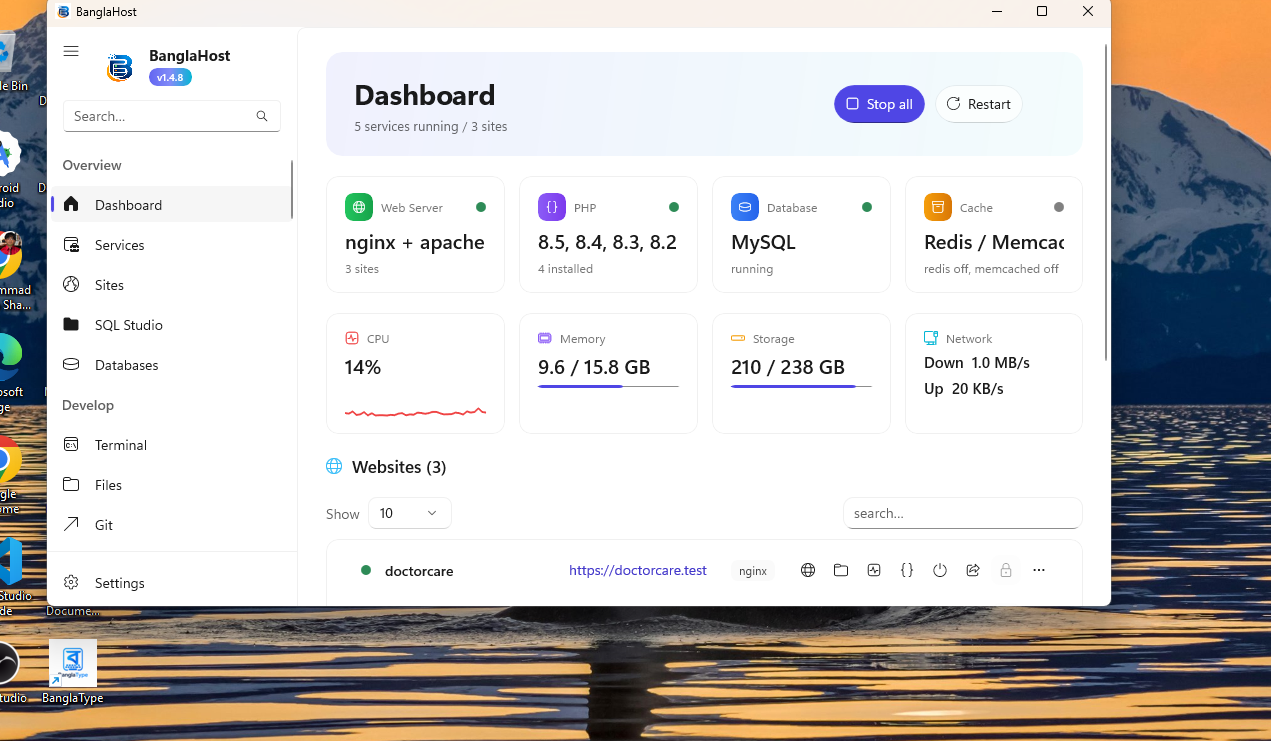Viewport: 1271px width, 741px height.
Task: Click the BanglaHost title bar app icon
Action: click(x=64, y=12)
